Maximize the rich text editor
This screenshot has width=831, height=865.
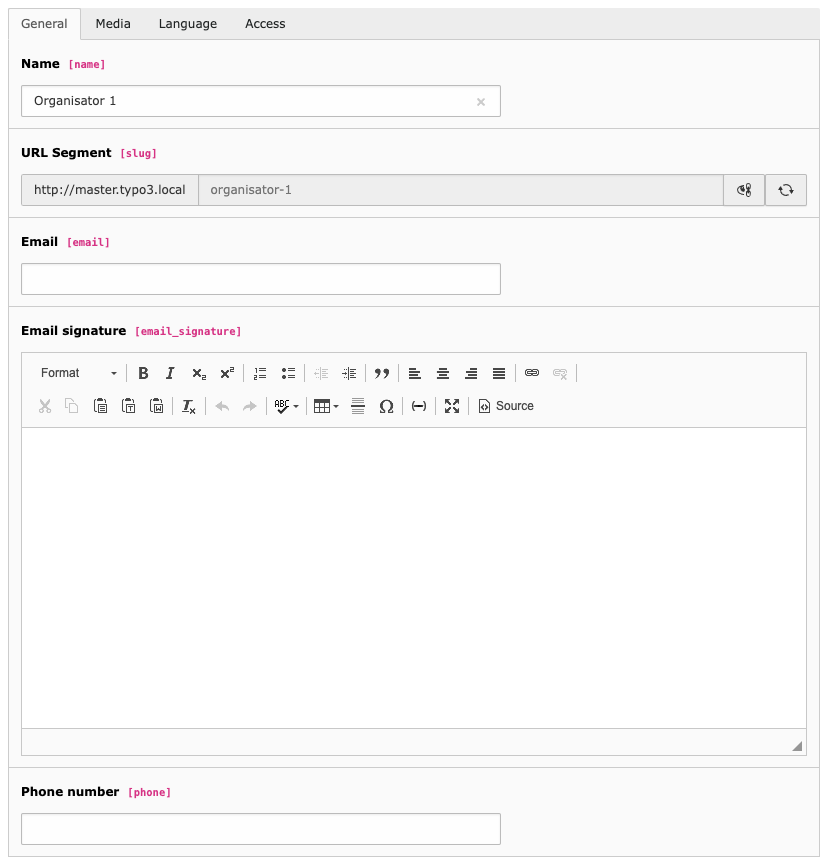click(452, 407)
